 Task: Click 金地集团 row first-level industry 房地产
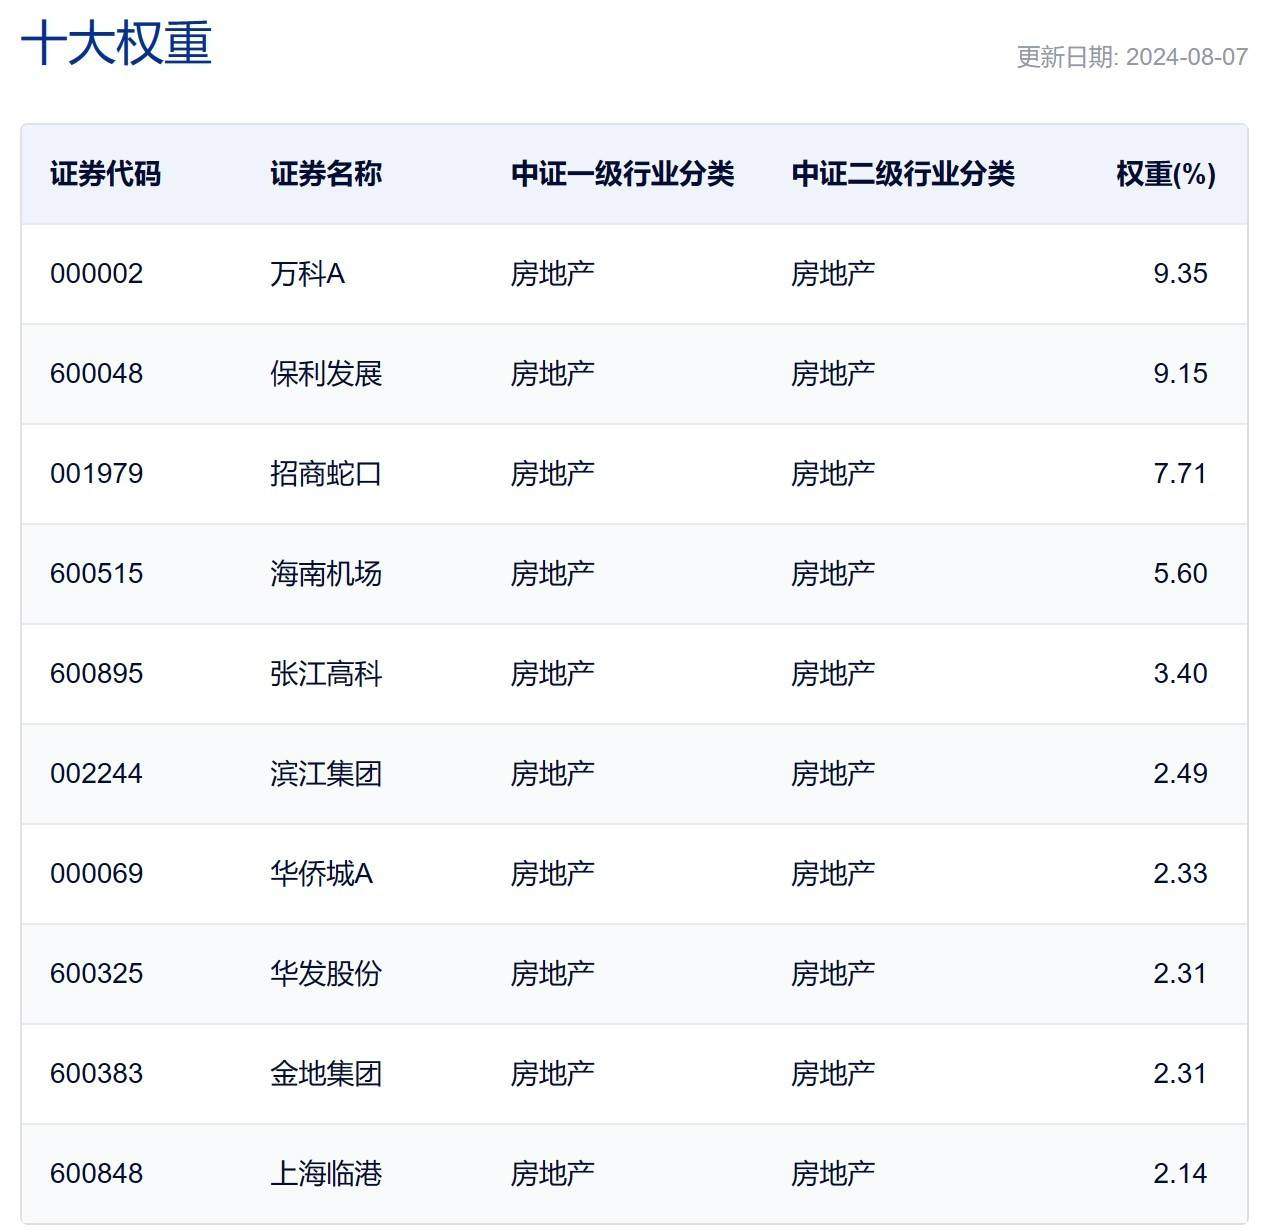click(x=553, y=1074)
